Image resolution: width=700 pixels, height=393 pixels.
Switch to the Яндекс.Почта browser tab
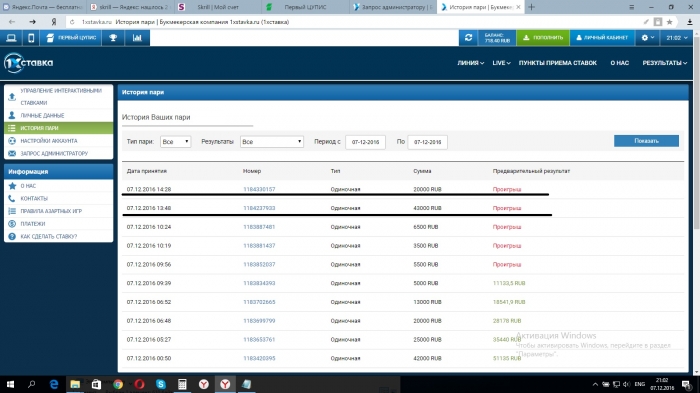[x=43, y=7]
